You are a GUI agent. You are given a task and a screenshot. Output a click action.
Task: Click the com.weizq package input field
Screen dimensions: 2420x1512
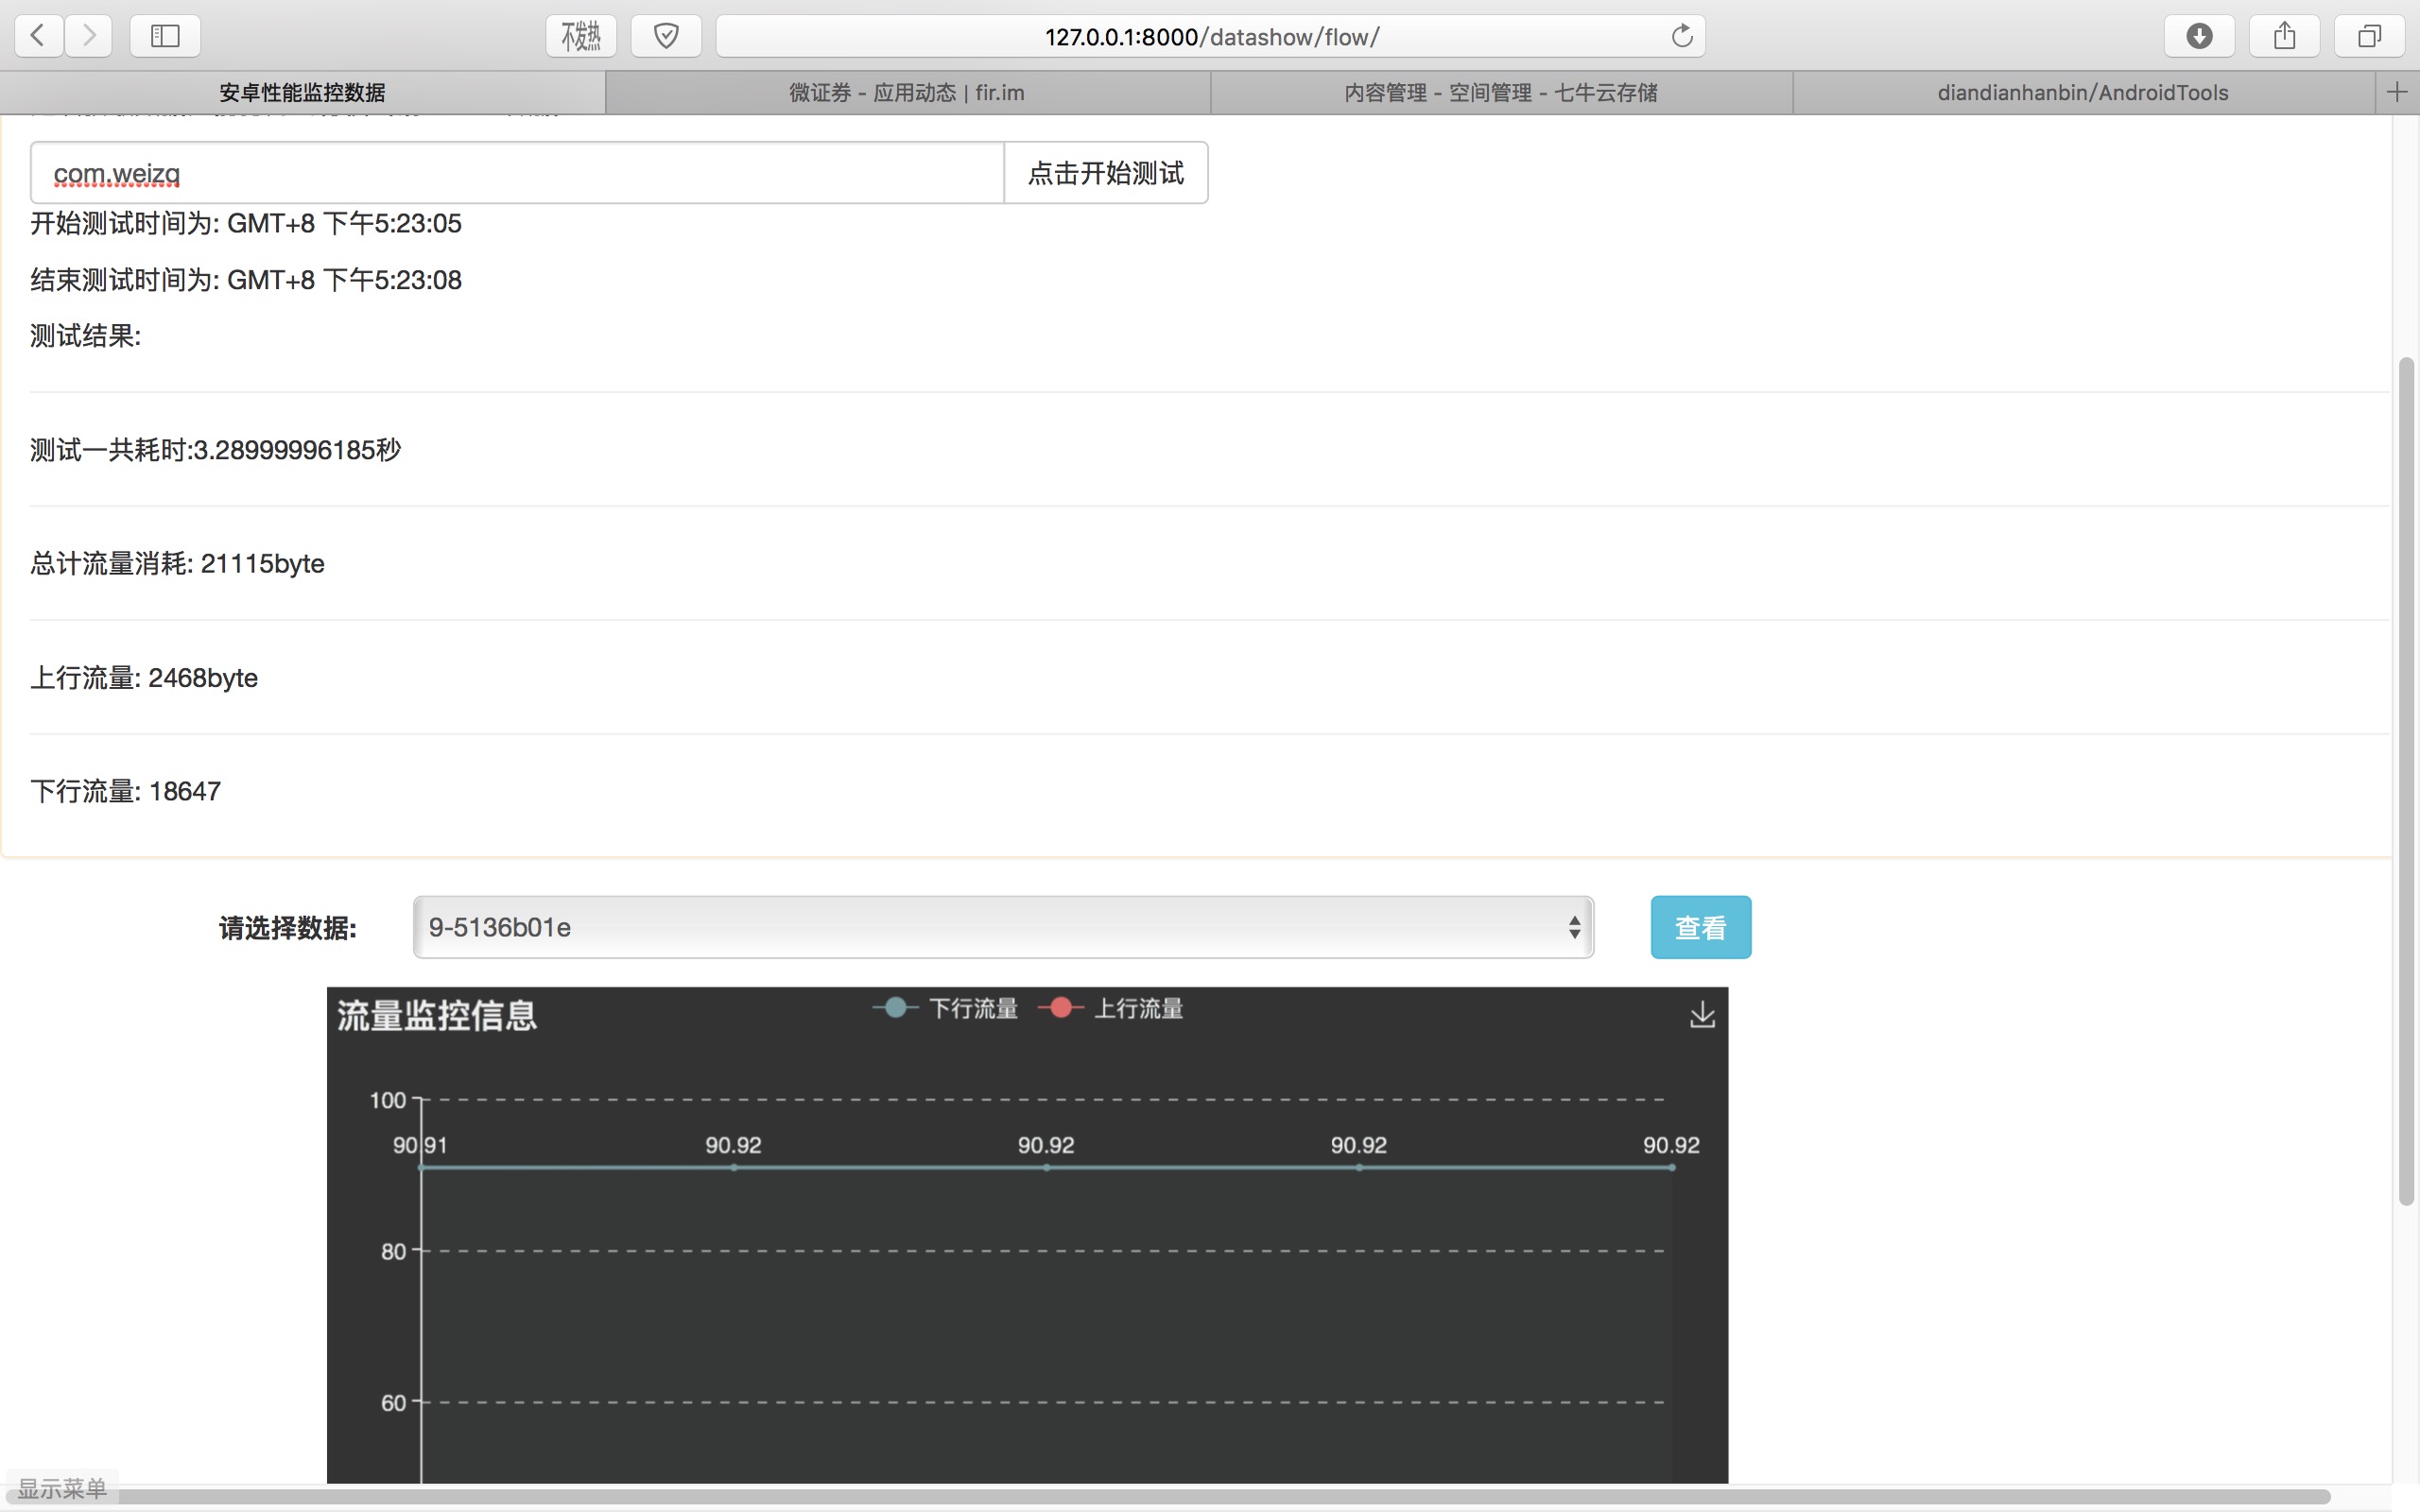pyautogui.click(x=516, y=173)
